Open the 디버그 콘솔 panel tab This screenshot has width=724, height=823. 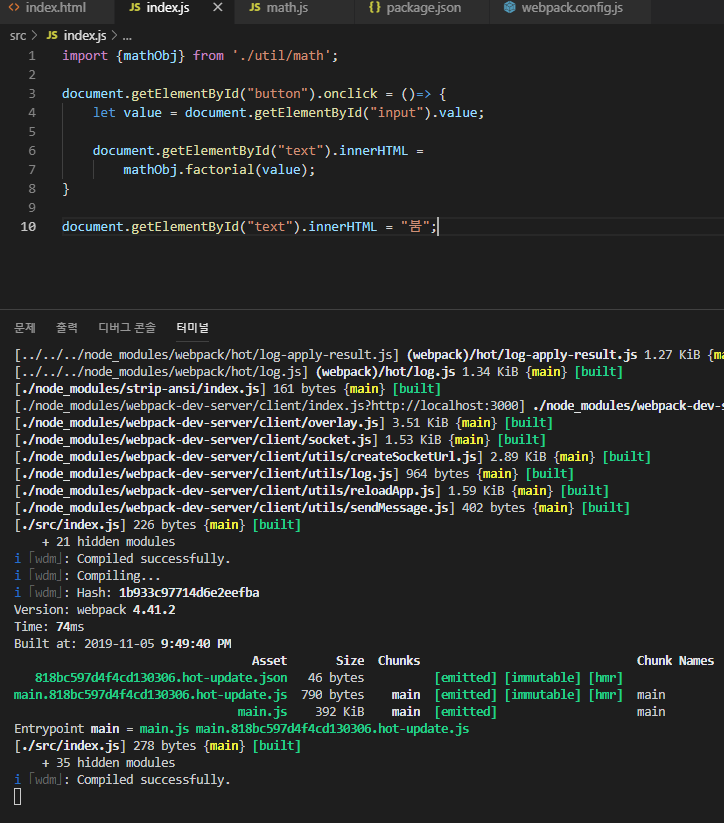127,328
